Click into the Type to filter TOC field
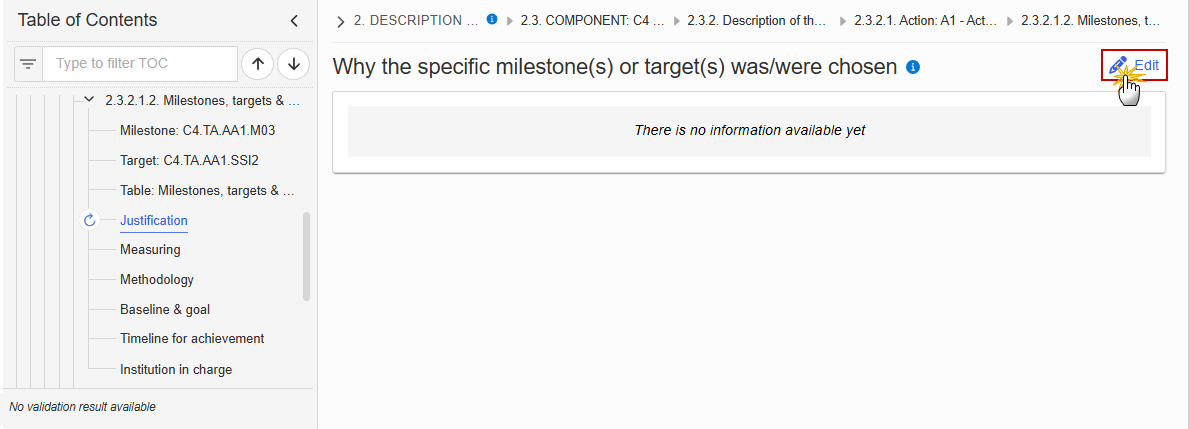This screenshot has height=429, width=1189. click(140, 64)
